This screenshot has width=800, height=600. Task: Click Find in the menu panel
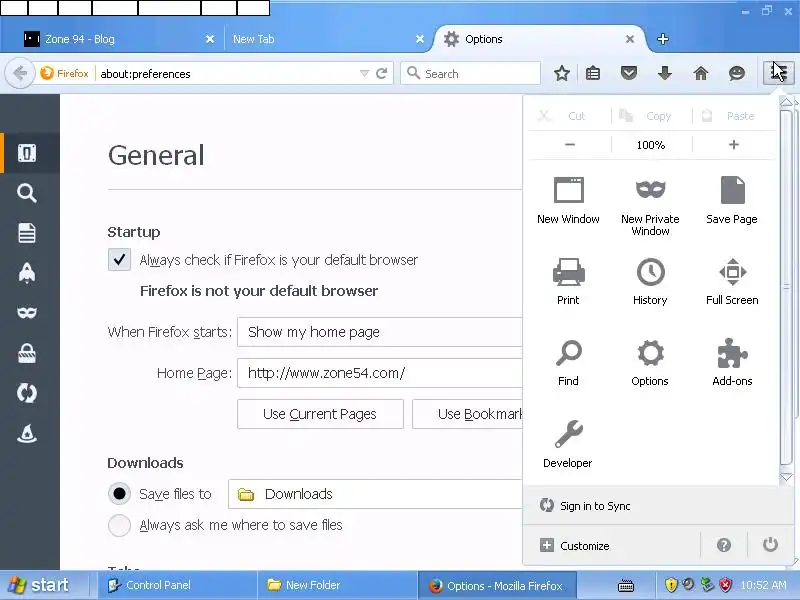[568, 363]
